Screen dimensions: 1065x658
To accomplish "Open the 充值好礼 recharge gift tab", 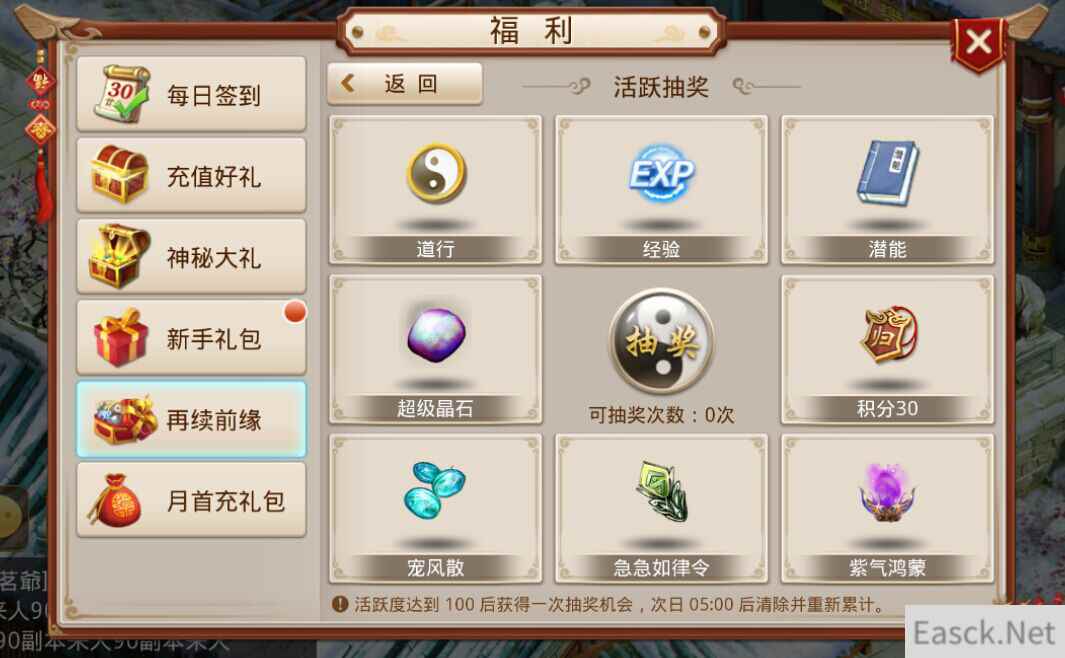I will click(x=192, y=175).
